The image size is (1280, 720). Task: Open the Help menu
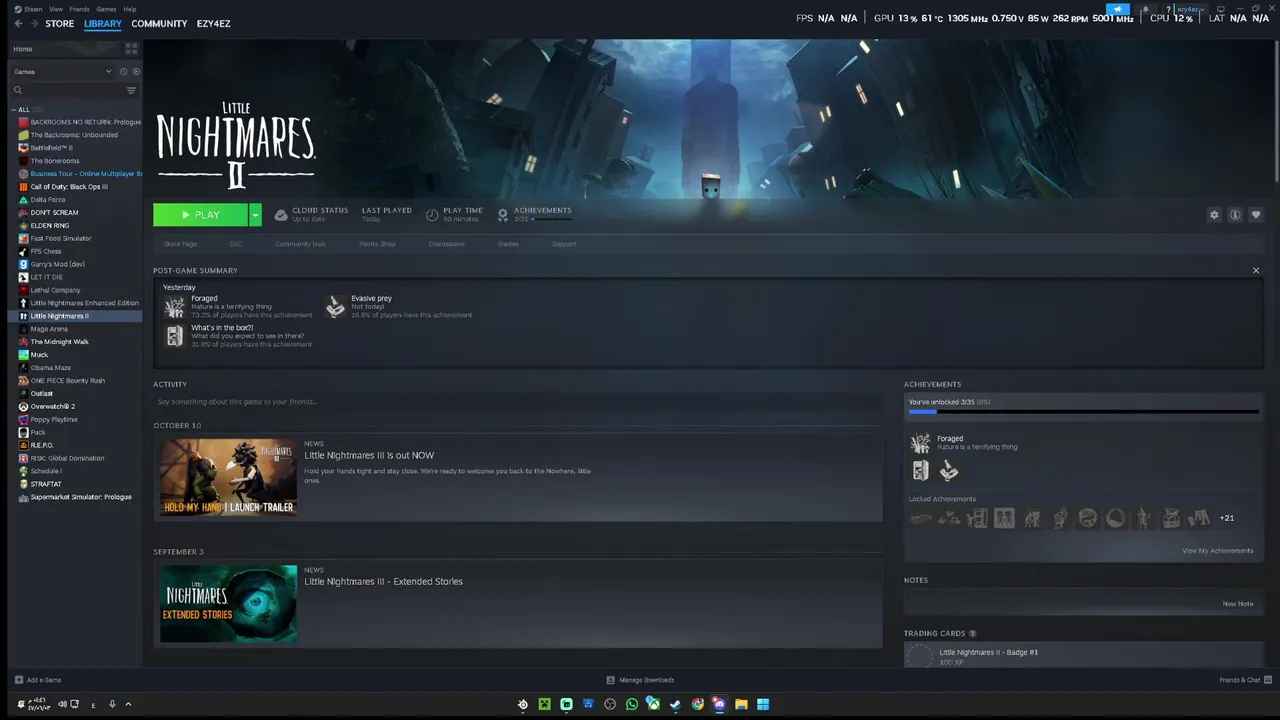point(130,9)
